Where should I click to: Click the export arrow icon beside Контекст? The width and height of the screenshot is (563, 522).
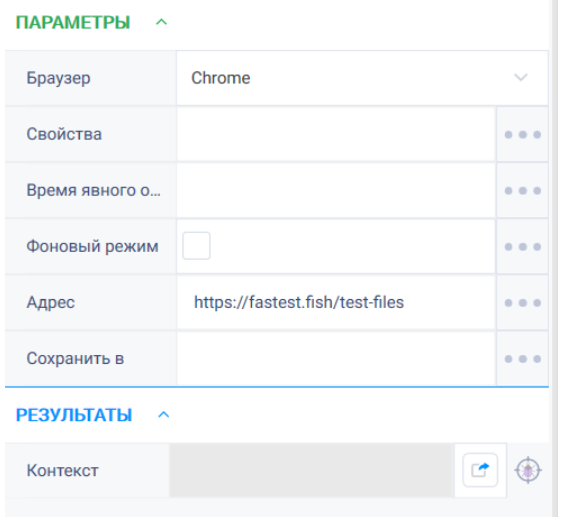pyautogui.click(x=480, y=470)
